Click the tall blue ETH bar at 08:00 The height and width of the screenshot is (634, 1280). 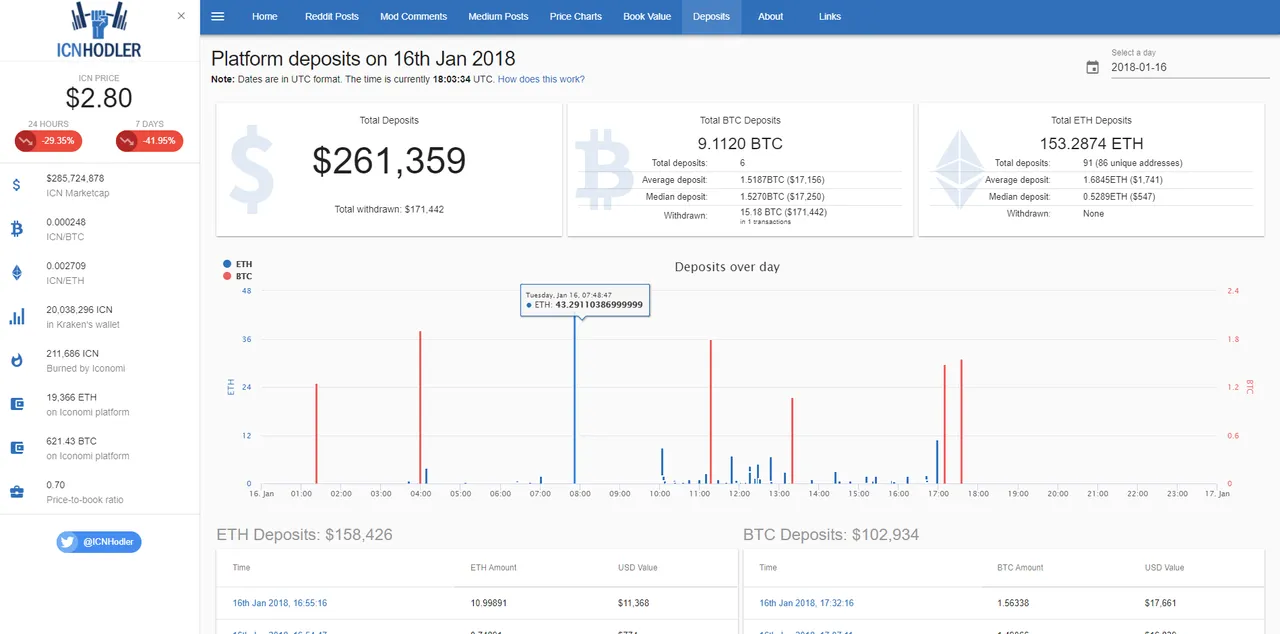(574, 400)
